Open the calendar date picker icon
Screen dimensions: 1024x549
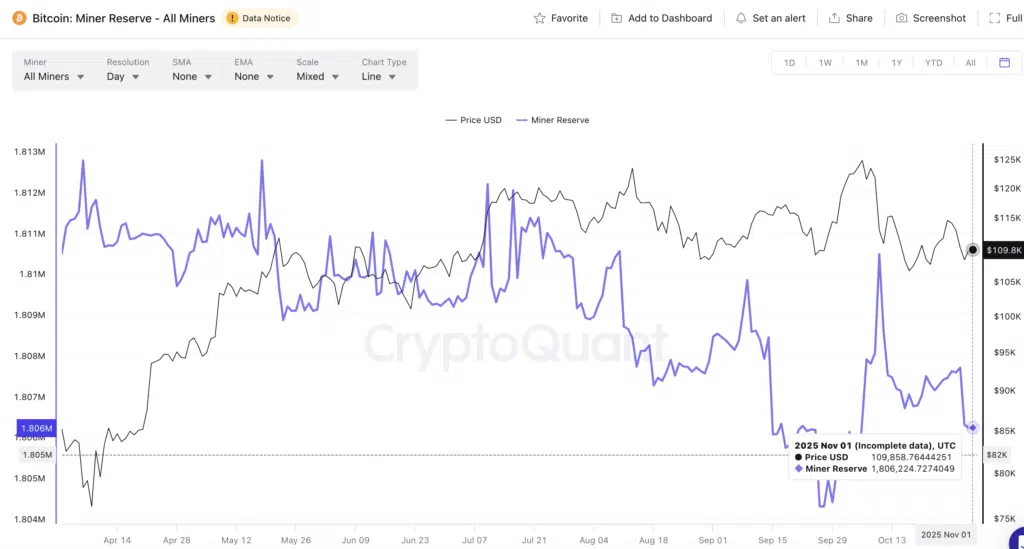tap(1005, 62)
